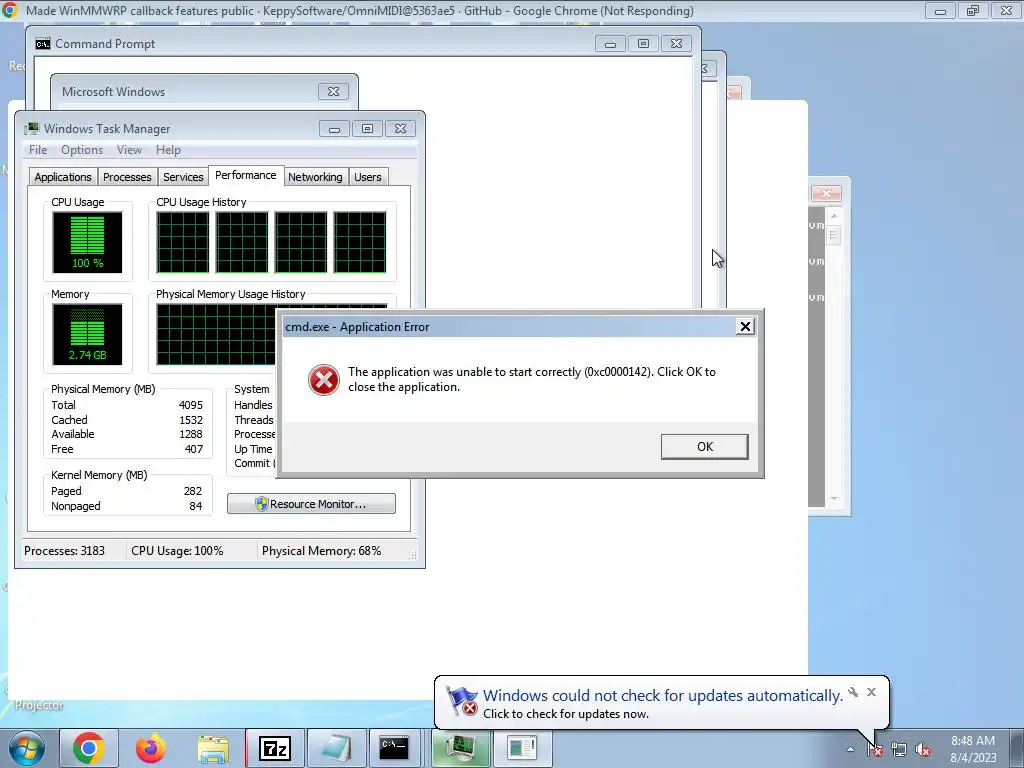Click the Physical Memory: 68% status text
Screen dimensions: 1024x768
(x=321, y=551)
